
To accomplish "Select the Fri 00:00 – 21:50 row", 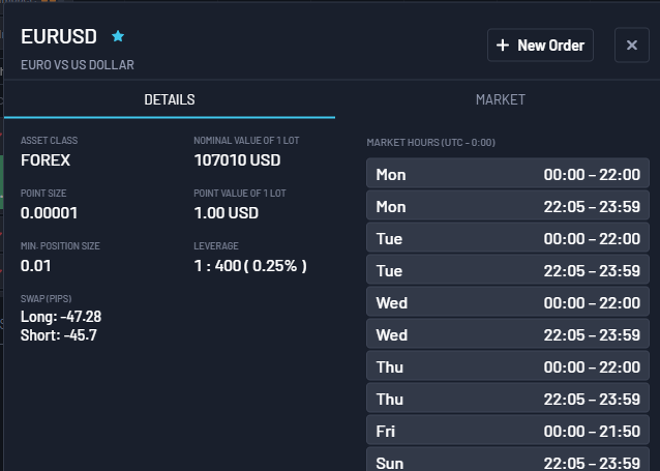I will pyautogui.click(x=508, y=431).
